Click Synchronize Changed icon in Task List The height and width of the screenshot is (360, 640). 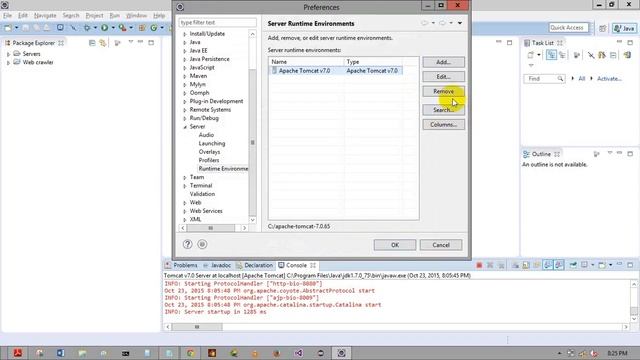[x=602, y=55]
